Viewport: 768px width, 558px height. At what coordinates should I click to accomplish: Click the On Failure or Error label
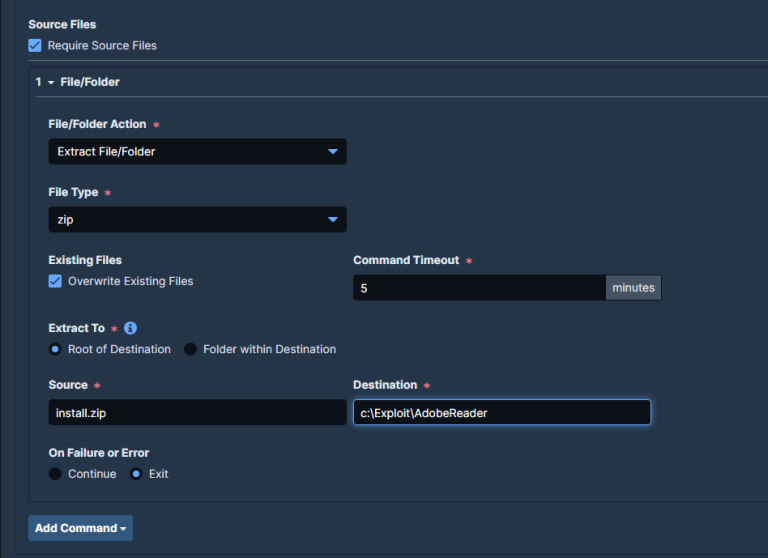click(98, 453)
